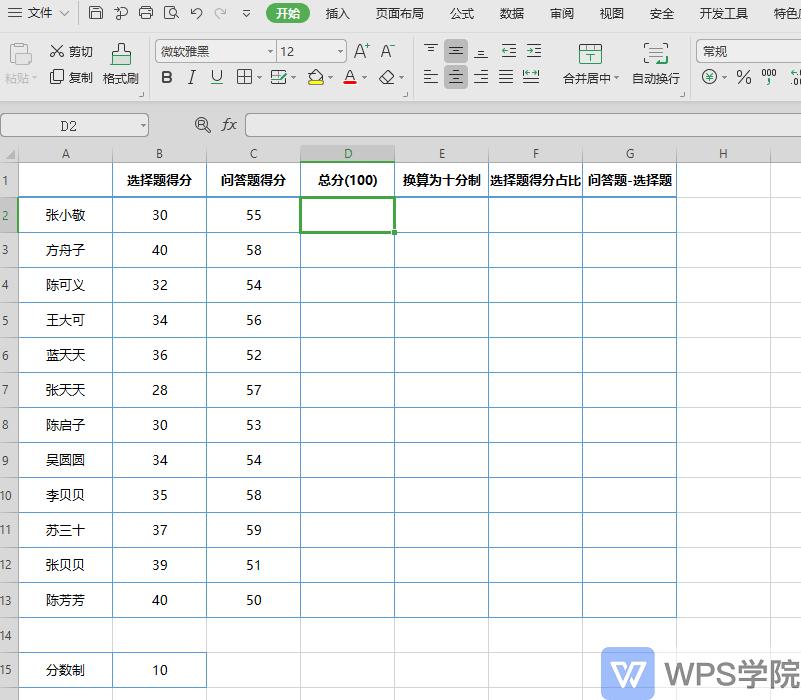Viewport: 801px width, 700px height.
Task: Click the comma thousands separator icon
Action: (x=769, y=78)
